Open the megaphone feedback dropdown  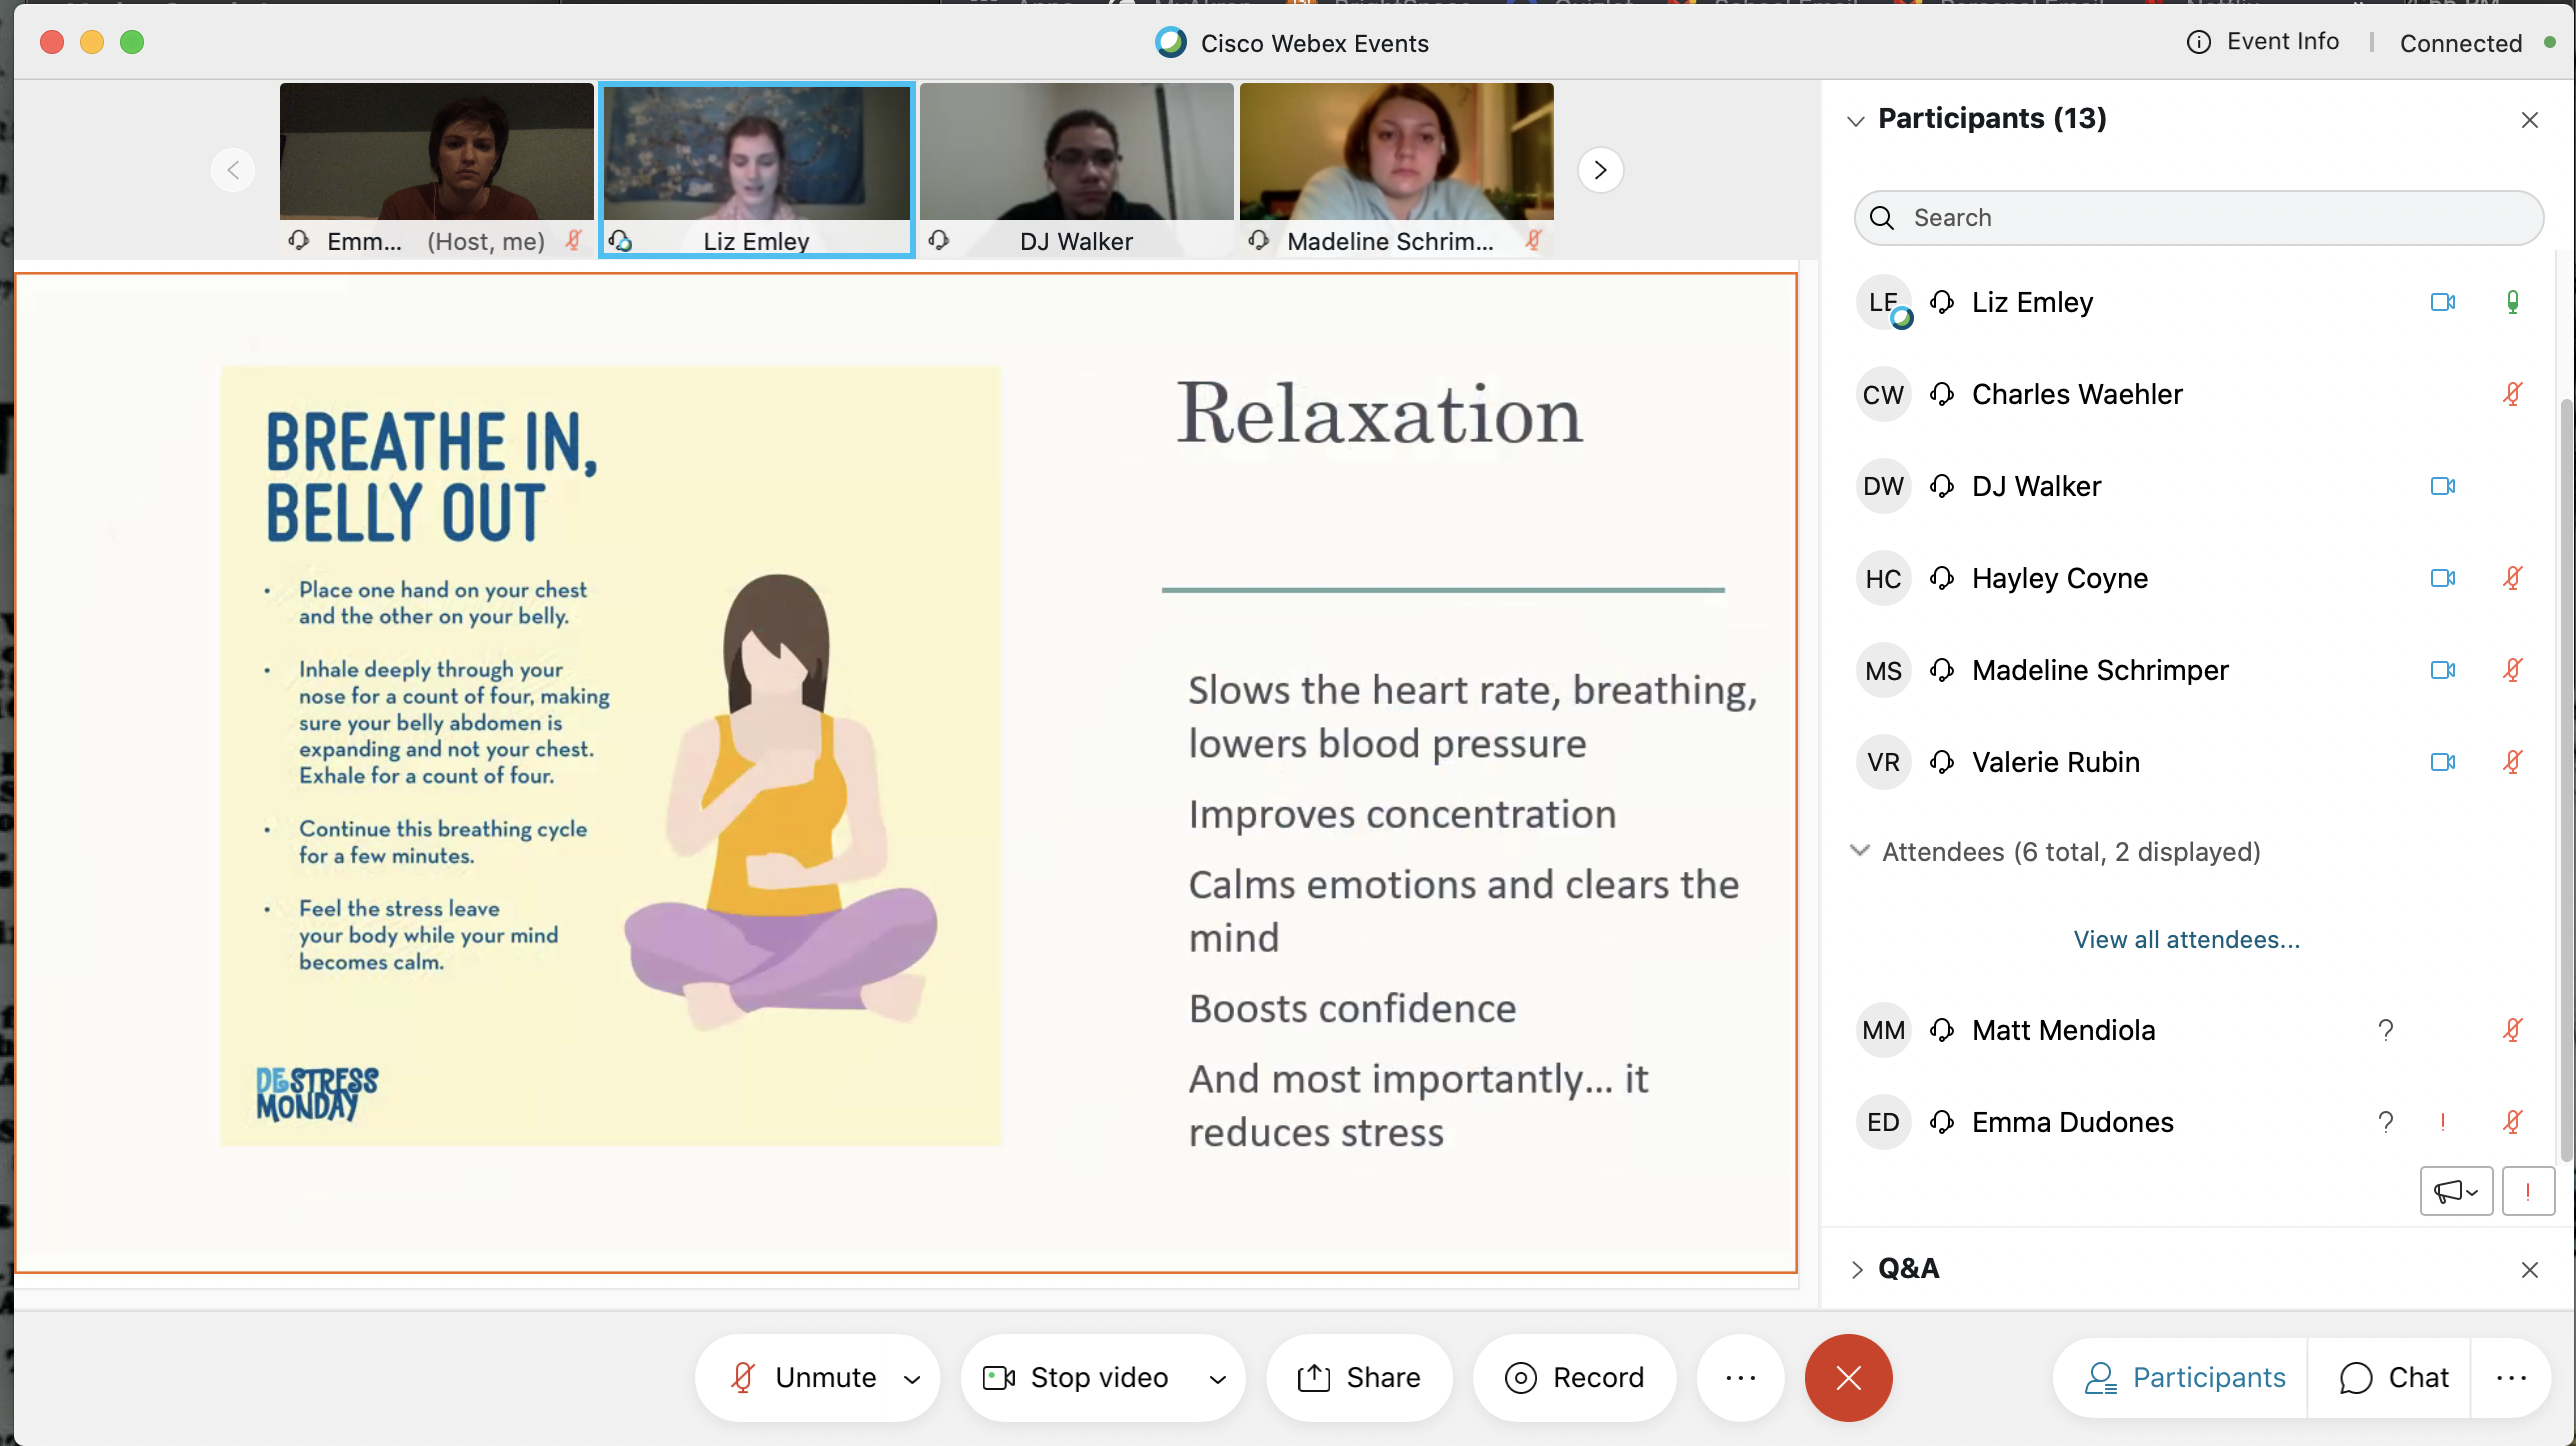point(2456,1191)
